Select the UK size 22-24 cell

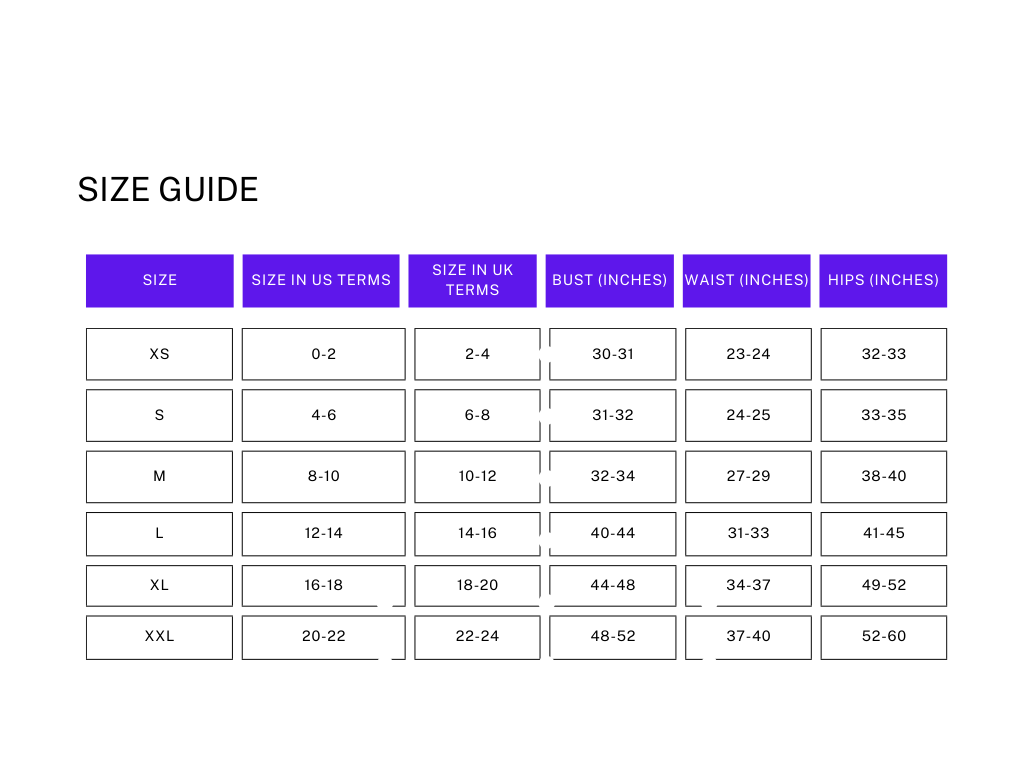(478, 637)
